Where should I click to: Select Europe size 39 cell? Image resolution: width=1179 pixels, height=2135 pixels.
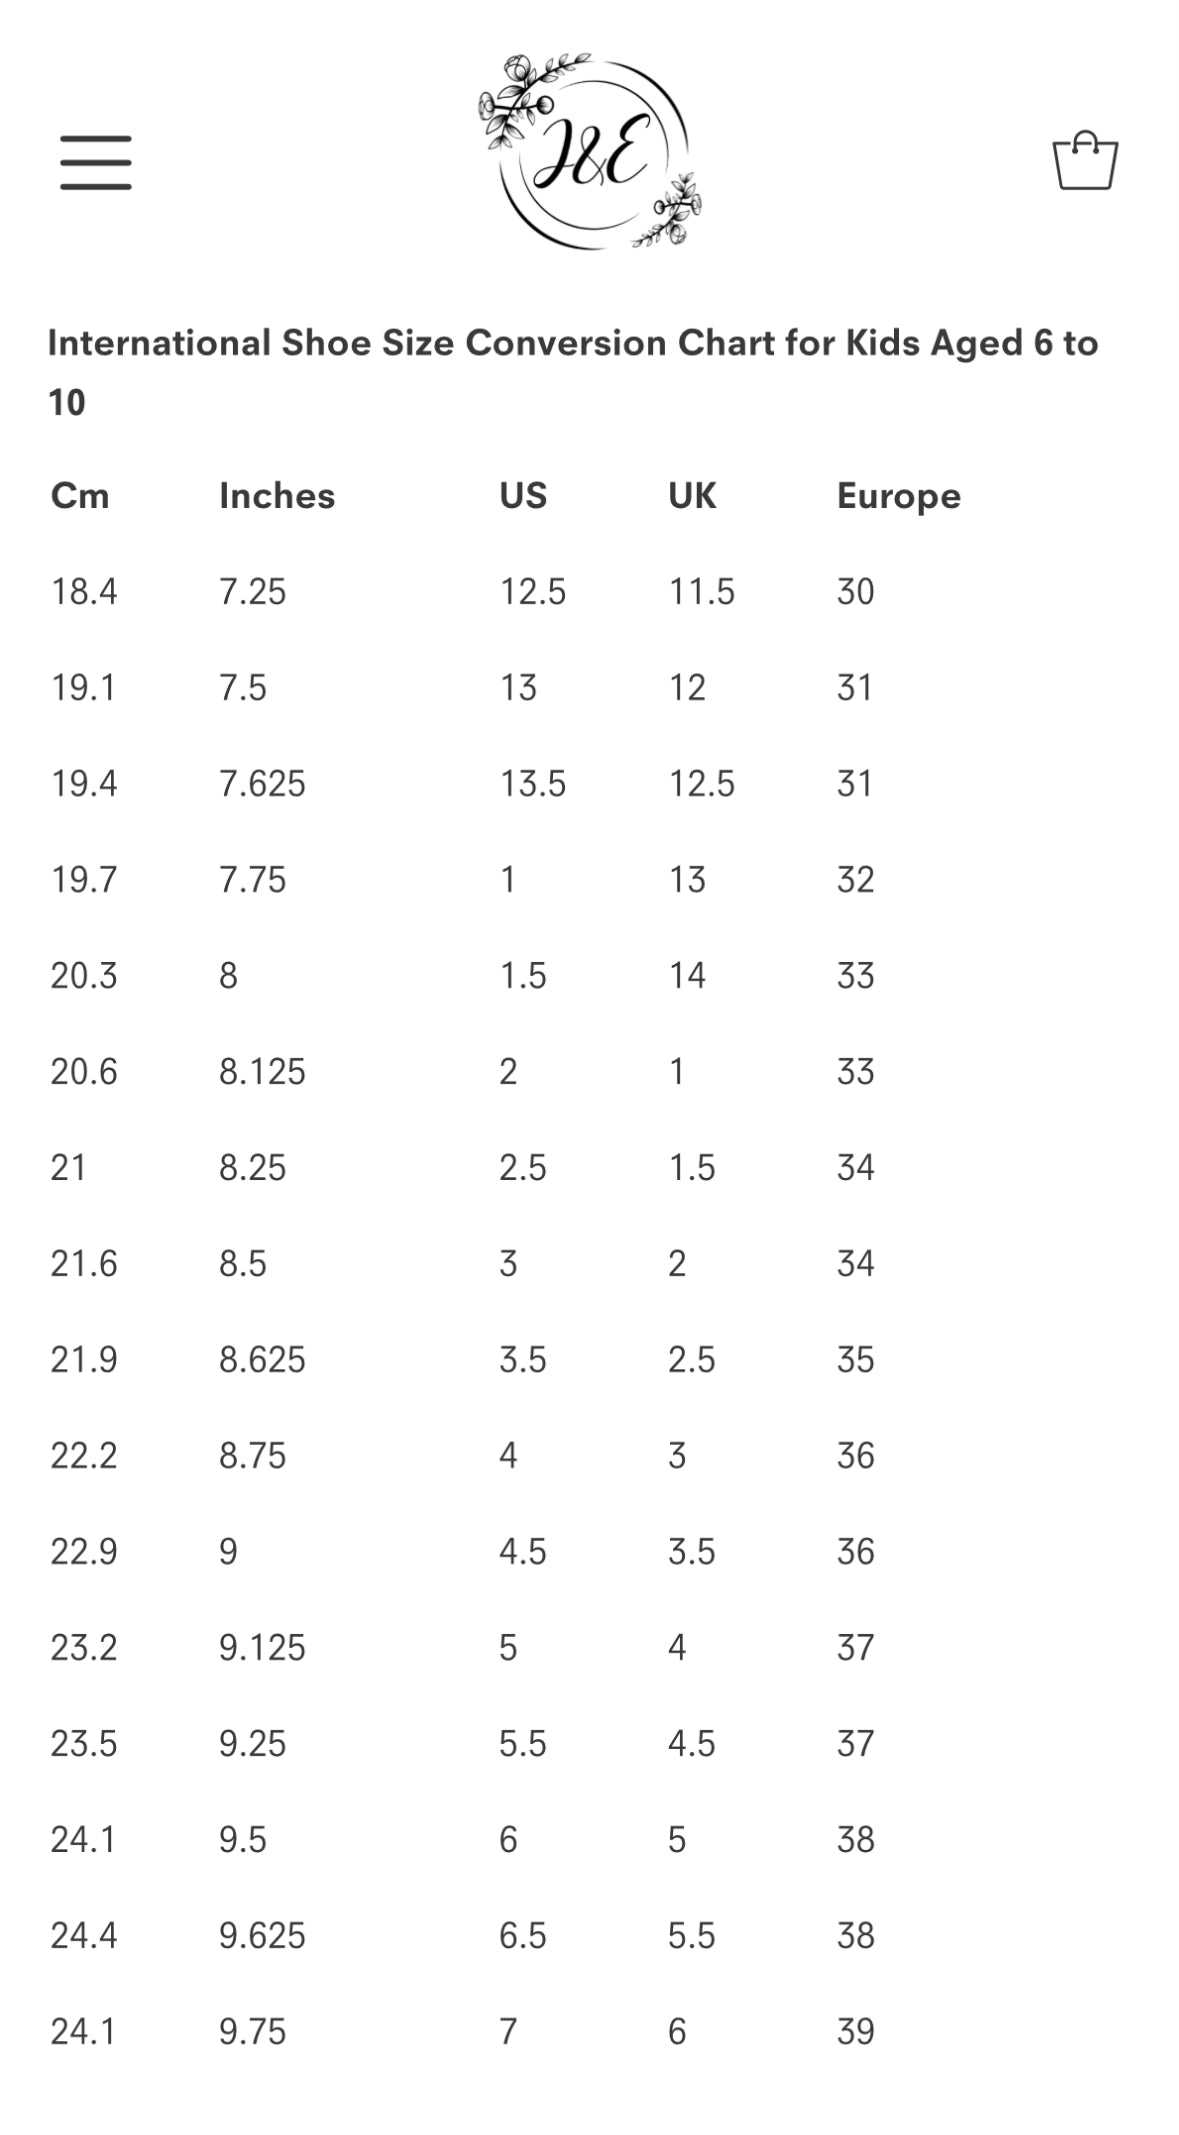coord(855,2032)
